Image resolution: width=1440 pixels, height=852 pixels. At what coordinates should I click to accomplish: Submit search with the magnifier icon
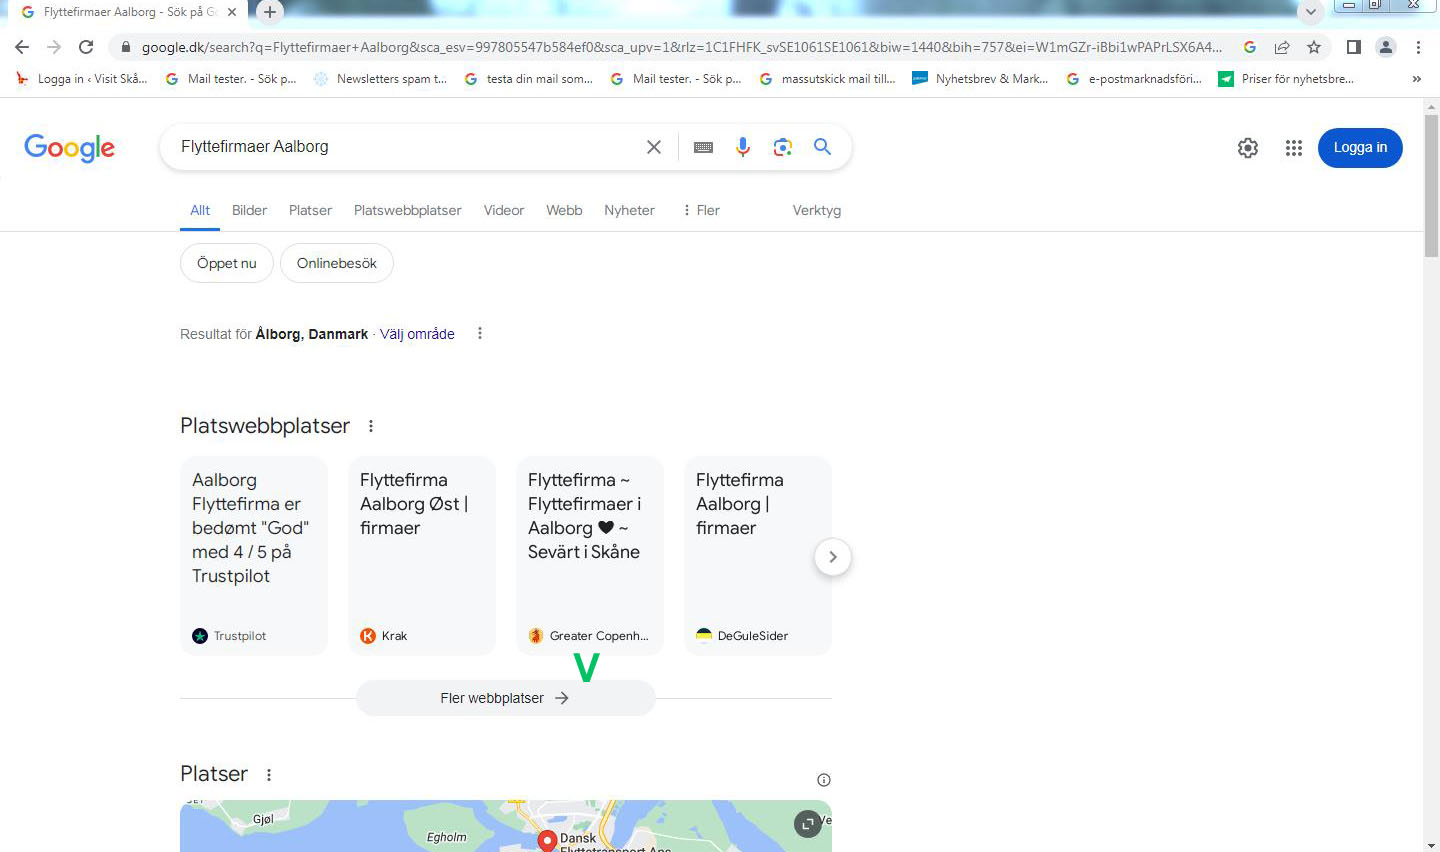(823, 147)
